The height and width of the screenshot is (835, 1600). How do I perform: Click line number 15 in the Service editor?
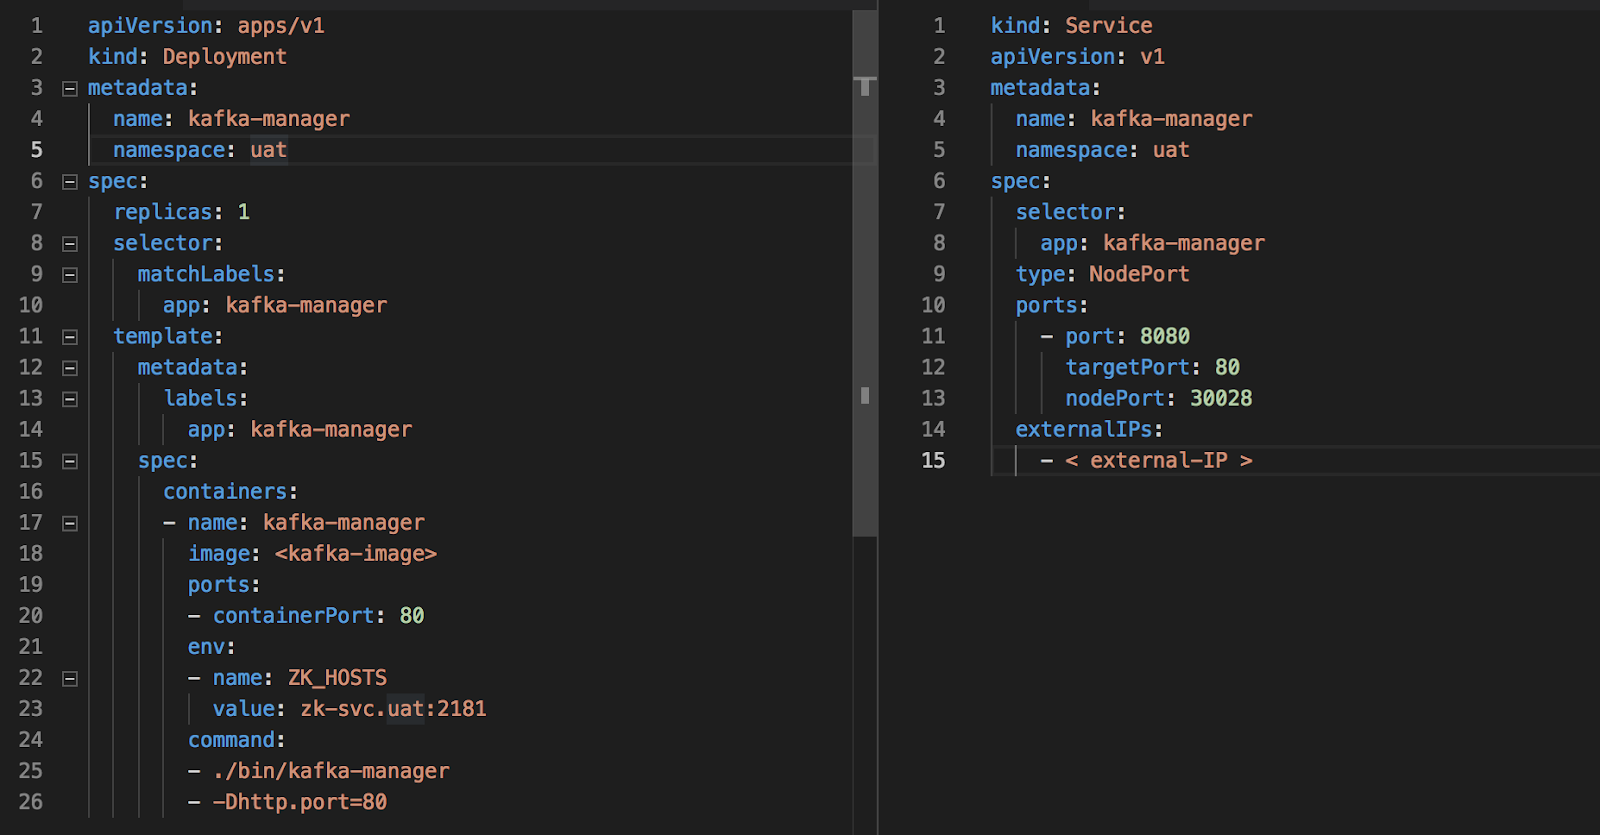coord(933,460)
